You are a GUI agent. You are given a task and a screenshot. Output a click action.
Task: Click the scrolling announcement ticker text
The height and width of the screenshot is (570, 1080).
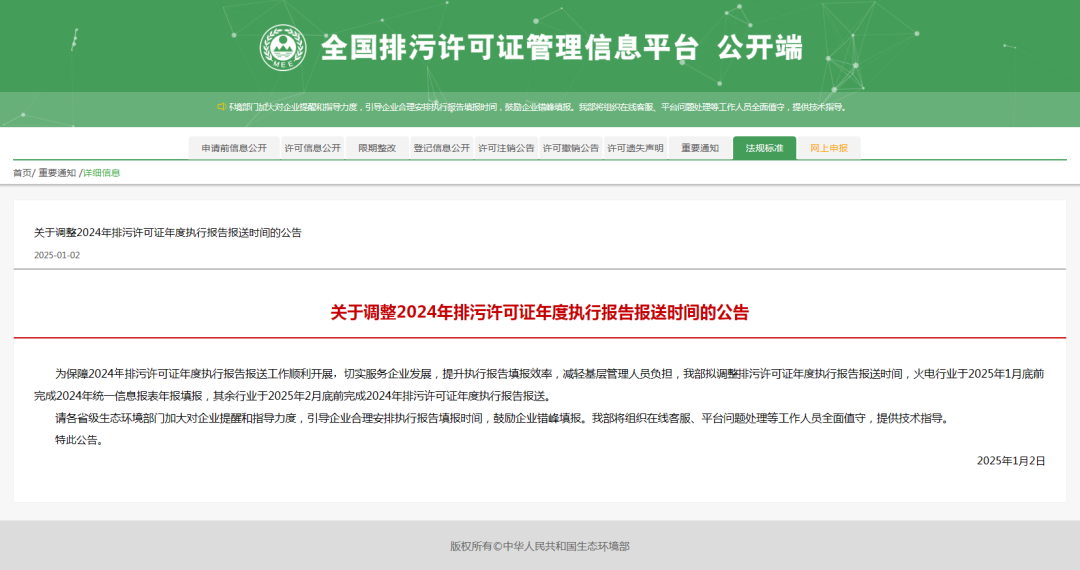click(x=537, y=107)
